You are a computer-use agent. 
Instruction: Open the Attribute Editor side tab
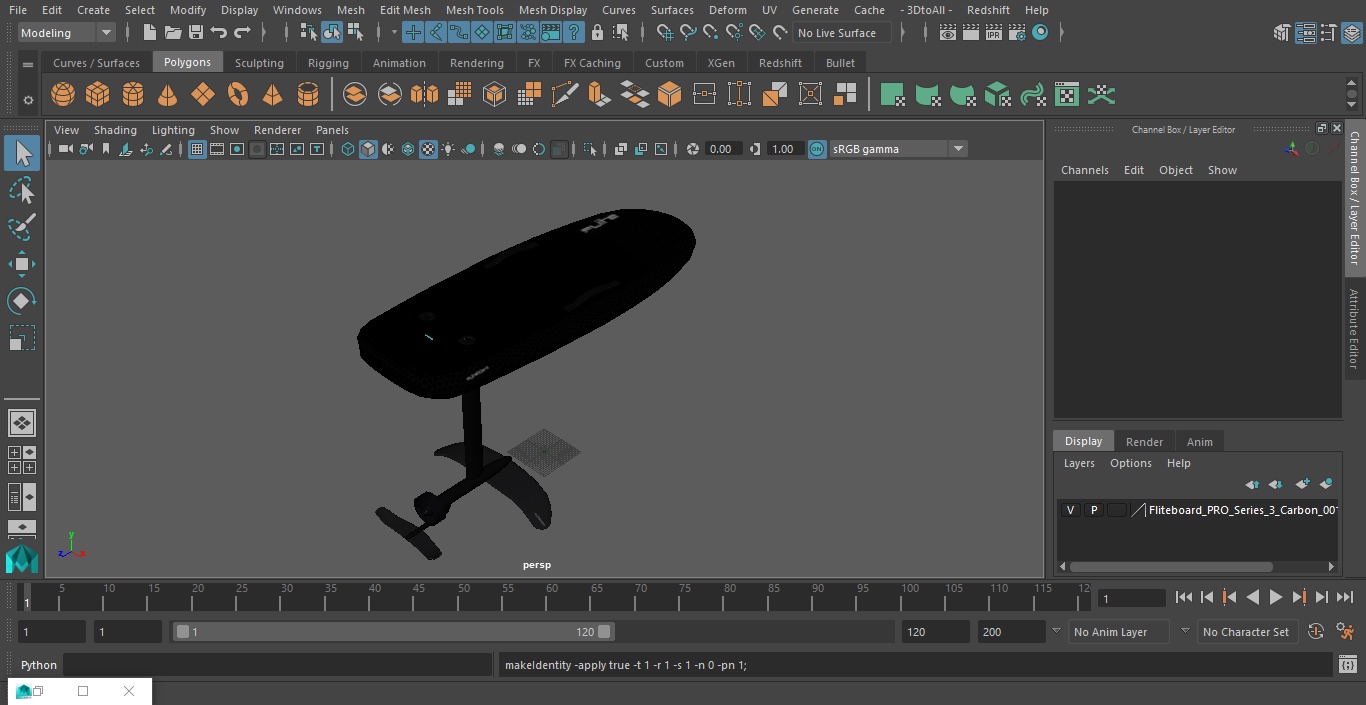pos(1355,329)
